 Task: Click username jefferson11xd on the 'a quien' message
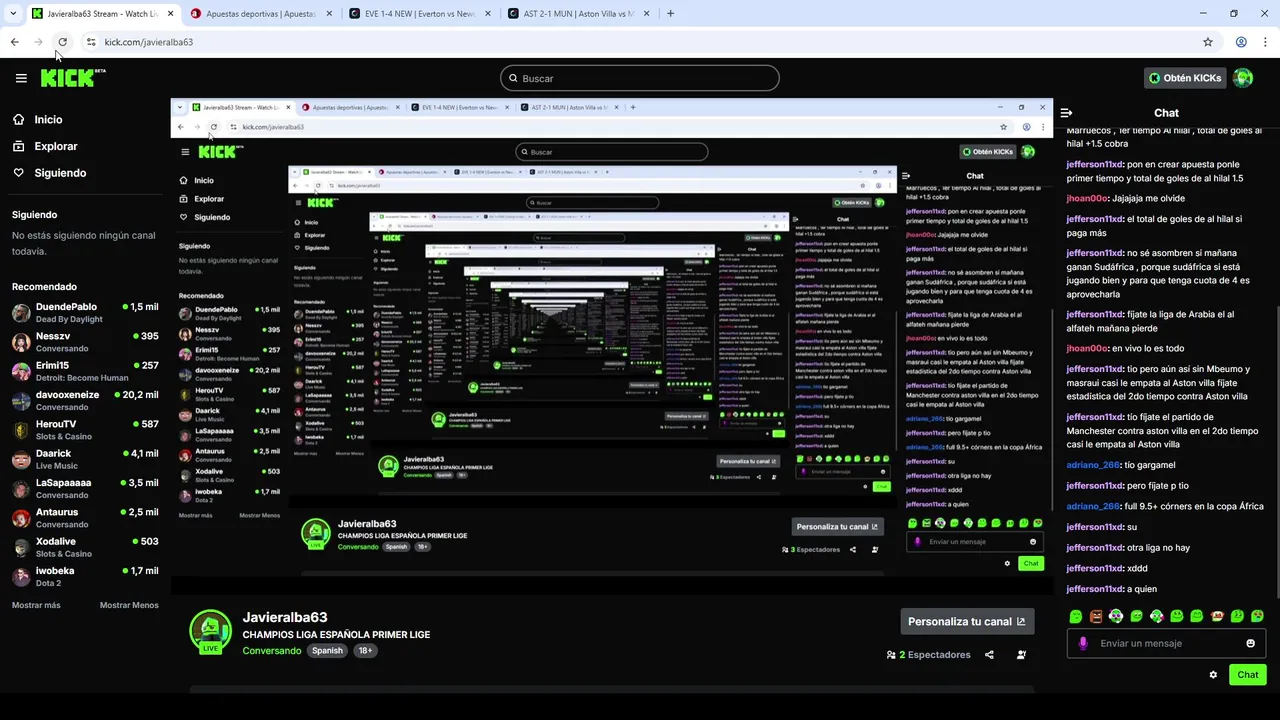click(x=1095, y=589)
